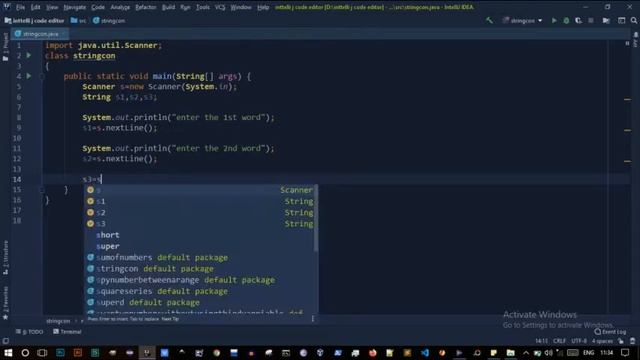Click the stringcon breadcrumb below the editor

click(x=58, y=321)
